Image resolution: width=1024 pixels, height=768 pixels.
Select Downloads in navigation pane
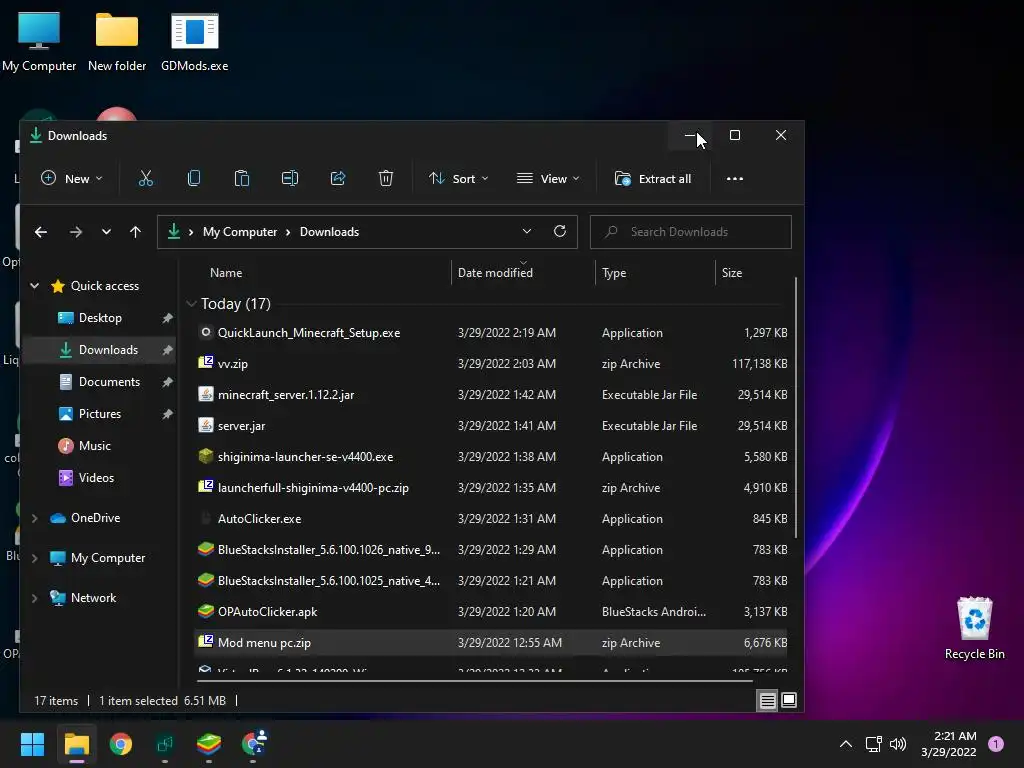click(100, 350)
